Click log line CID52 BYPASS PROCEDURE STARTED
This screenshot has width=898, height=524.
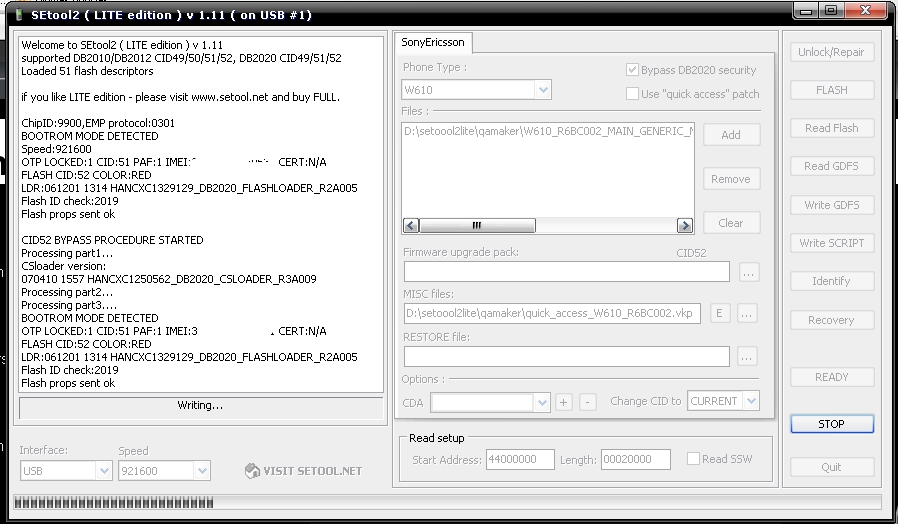(112, 240)
